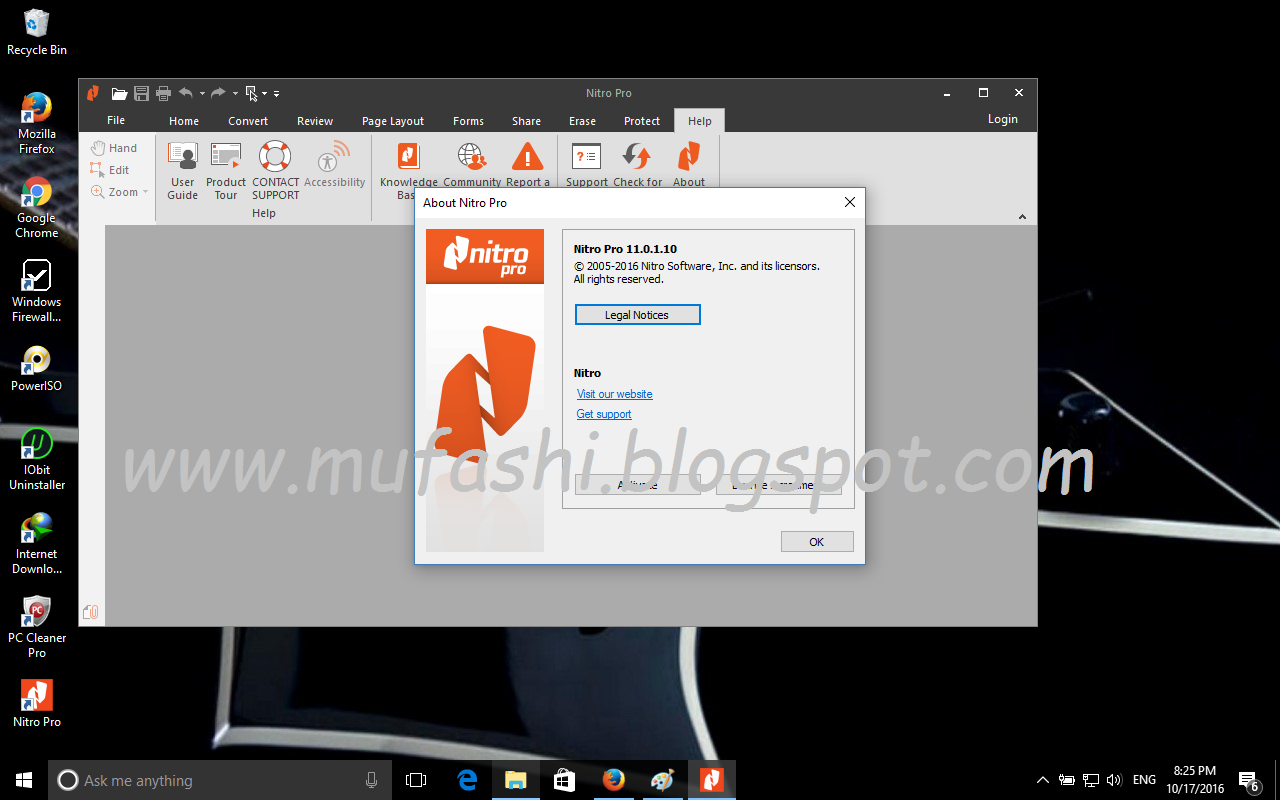Switch to the Erase tab

pyautogui.click(x=583, y=121)
